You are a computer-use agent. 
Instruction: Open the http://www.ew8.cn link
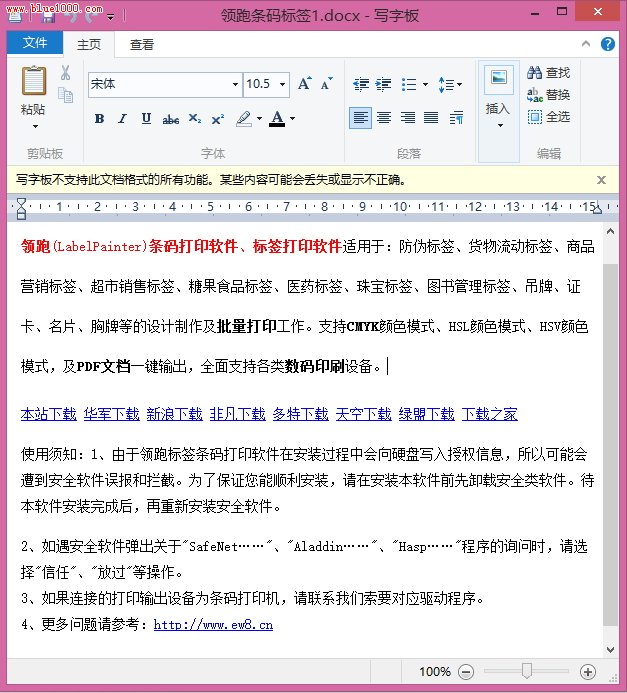[x=213, y=624]
